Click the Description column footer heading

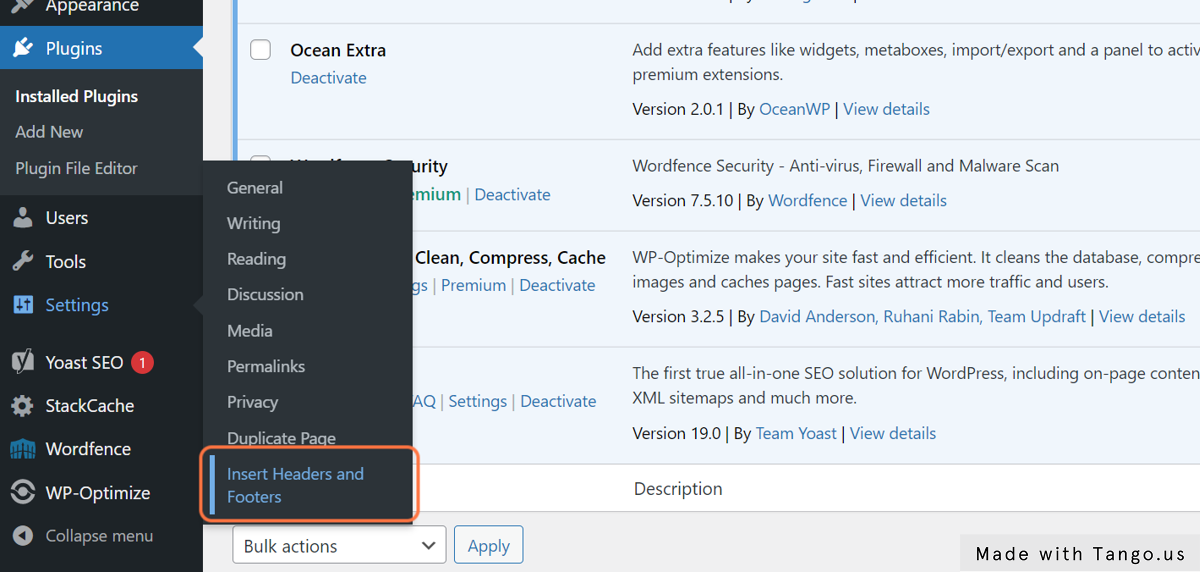(678, 489)
